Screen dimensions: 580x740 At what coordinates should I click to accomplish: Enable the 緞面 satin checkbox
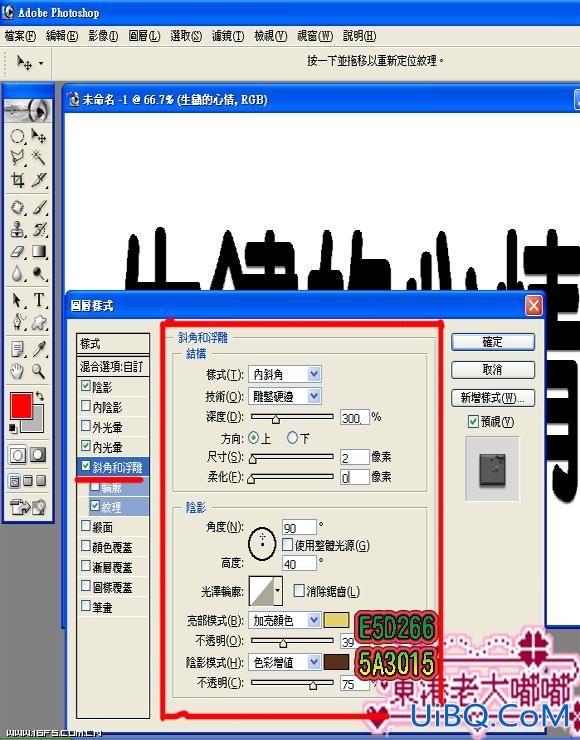(85, 526)
